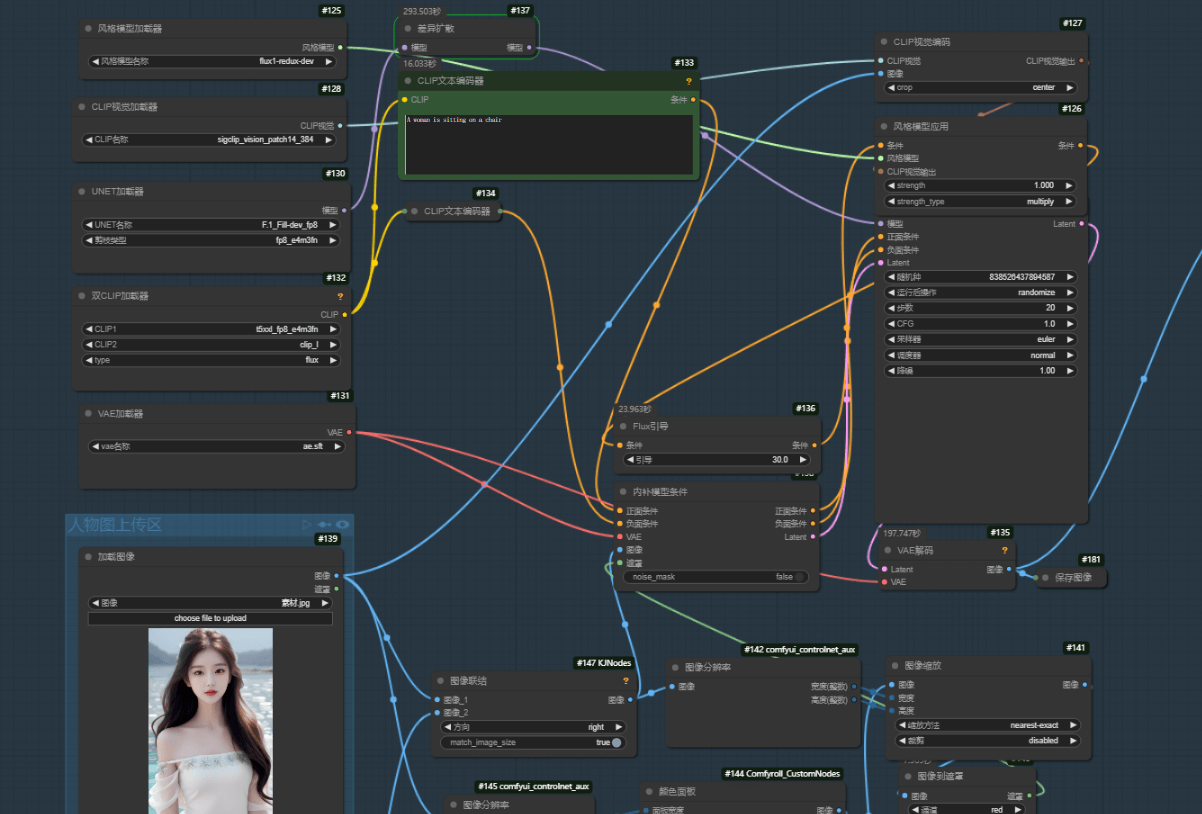This screenshot has height=814, width=1202.
Task: Increase 步数 value with its right arrow
Action: tap(1069, 309)
